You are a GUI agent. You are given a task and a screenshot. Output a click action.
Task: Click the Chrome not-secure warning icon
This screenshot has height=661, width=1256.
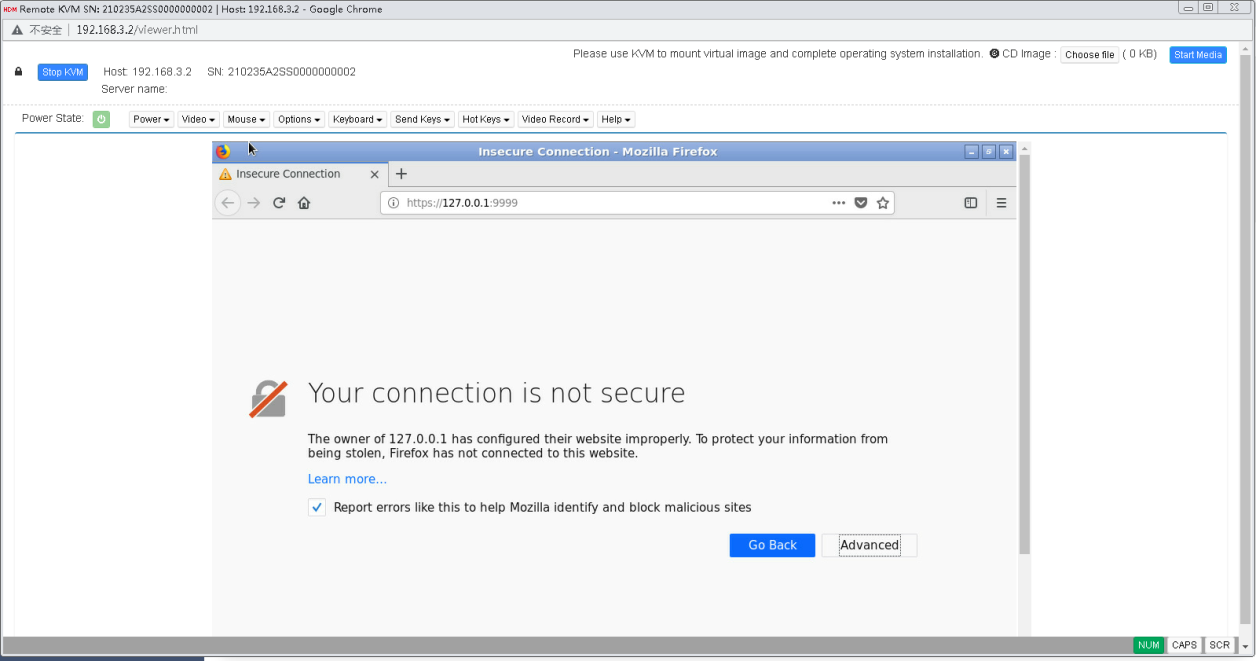(17, 30)
